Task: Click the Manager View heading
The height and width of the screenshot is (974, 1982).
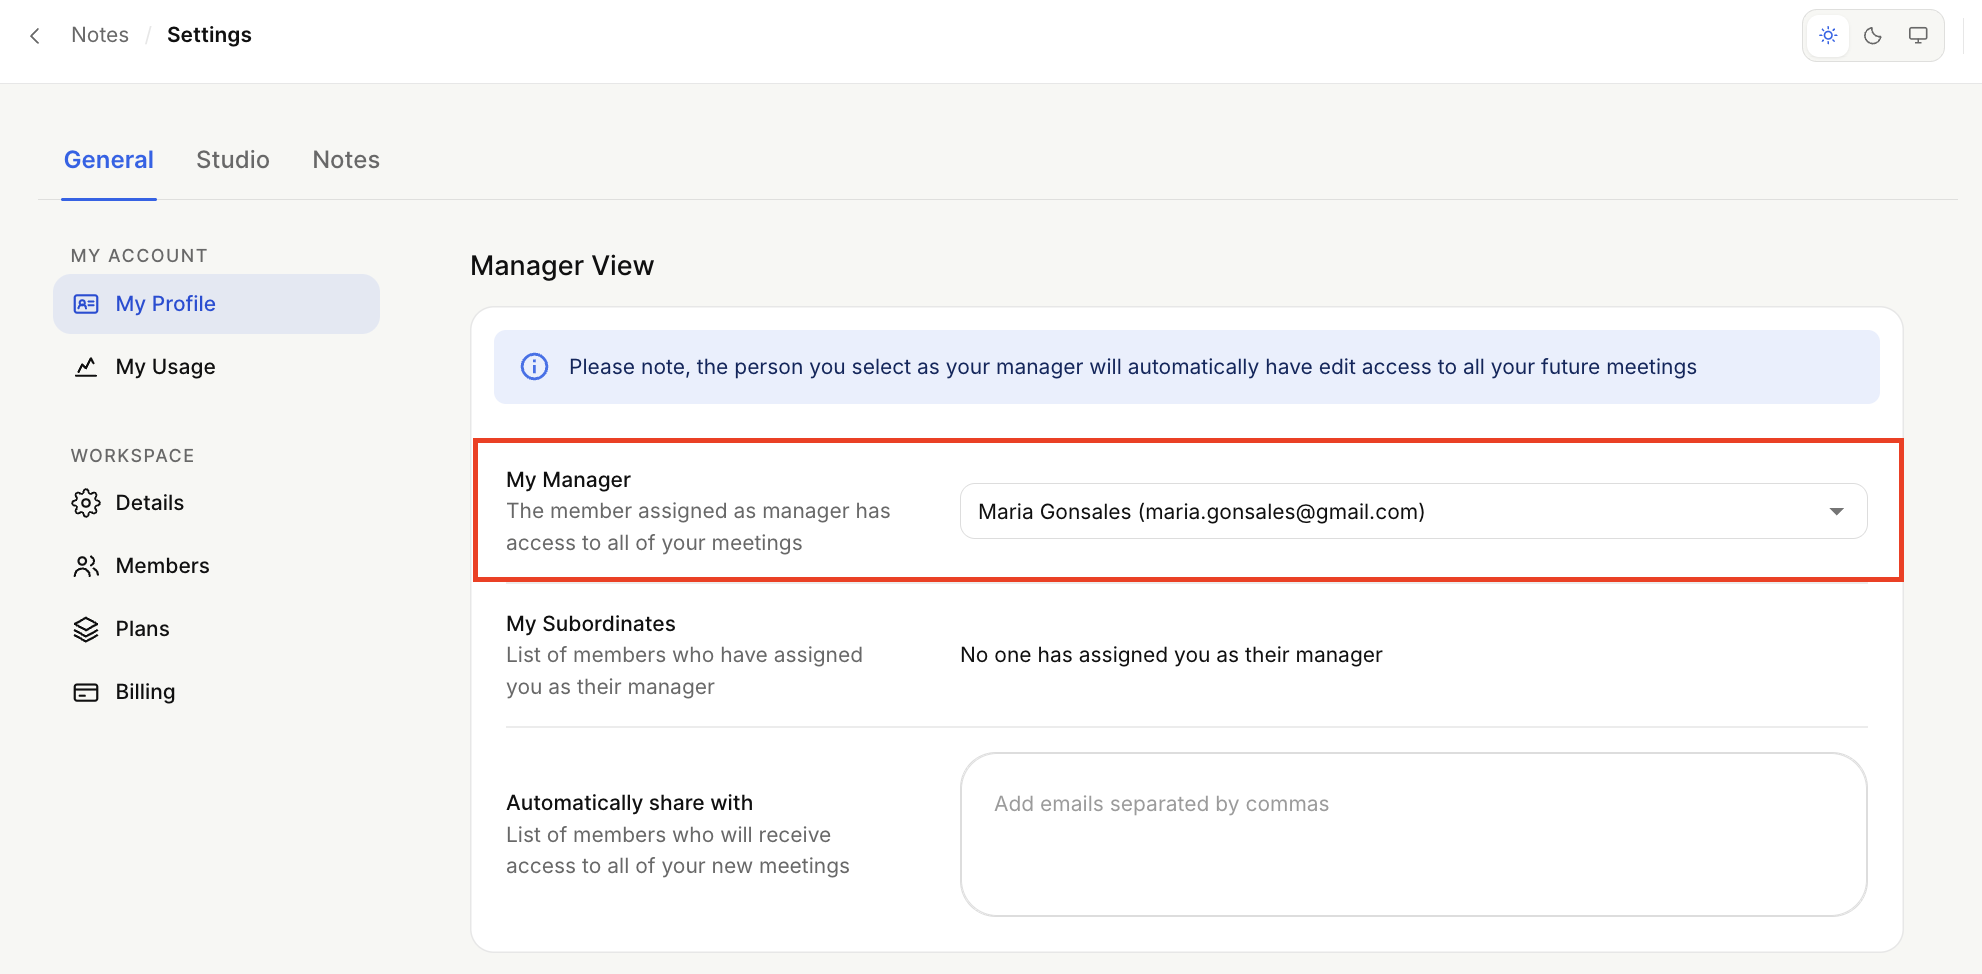Action: [x=562, y=266]
